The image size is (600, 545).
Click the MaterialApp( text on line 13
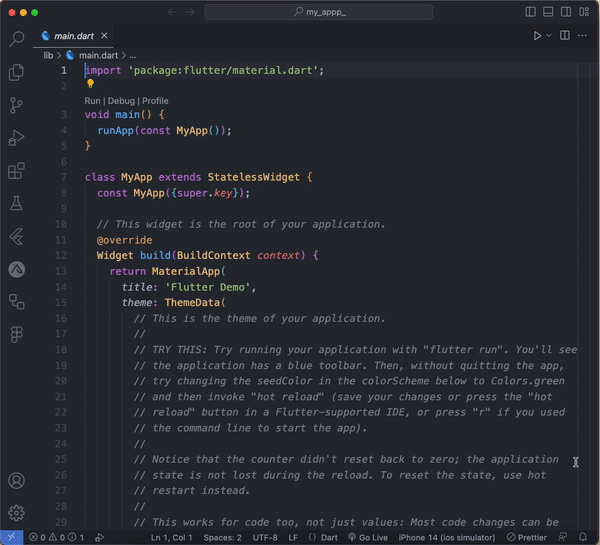(189, 271)
